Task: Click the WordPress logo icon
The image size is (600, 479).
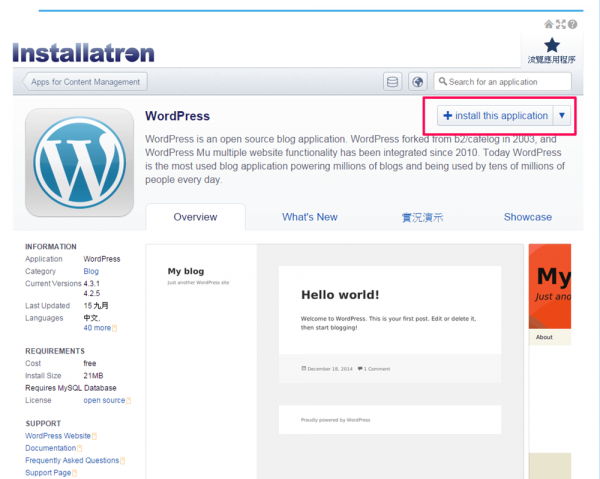Action: click(80, 163)
